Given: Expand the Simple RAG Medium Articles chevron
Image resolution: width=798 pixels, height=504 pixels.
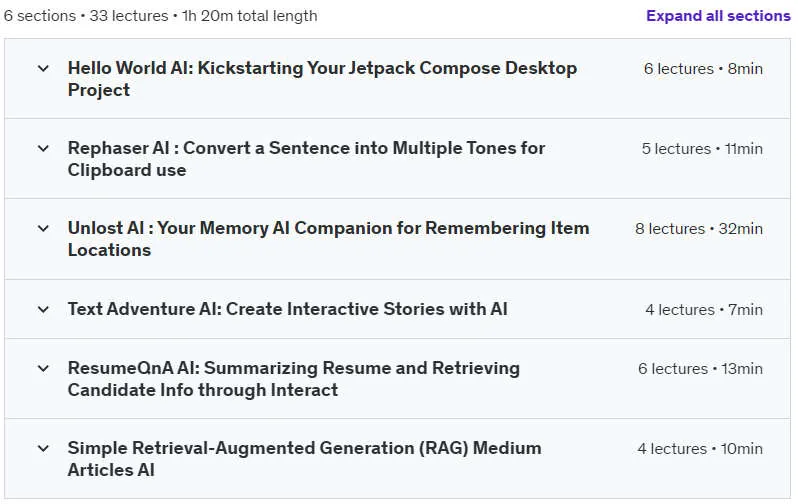Looking at the screenshot, I should 43,448.
